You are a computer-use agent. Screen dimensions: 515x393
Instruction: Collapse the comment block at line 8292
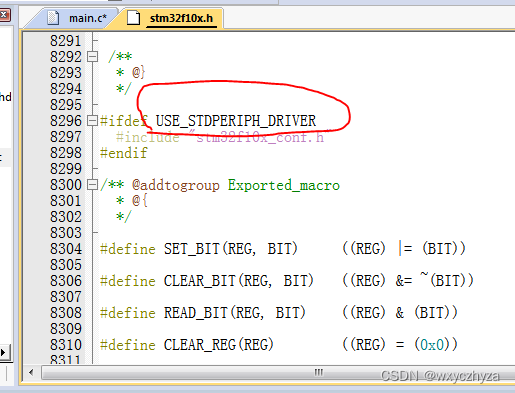(92, 56)
